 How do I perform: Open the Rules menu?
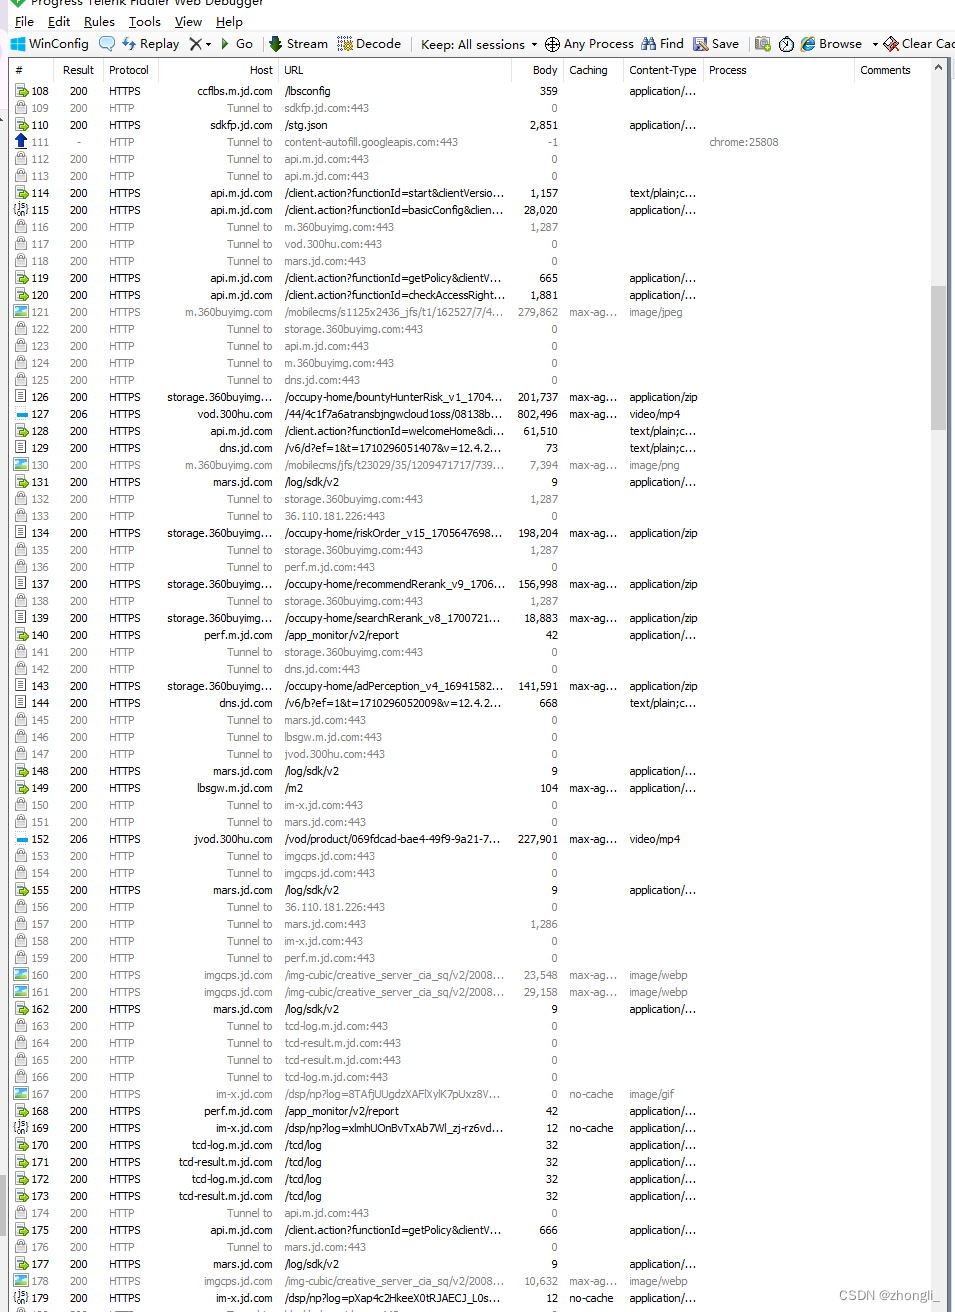click(x=99, y=21)
